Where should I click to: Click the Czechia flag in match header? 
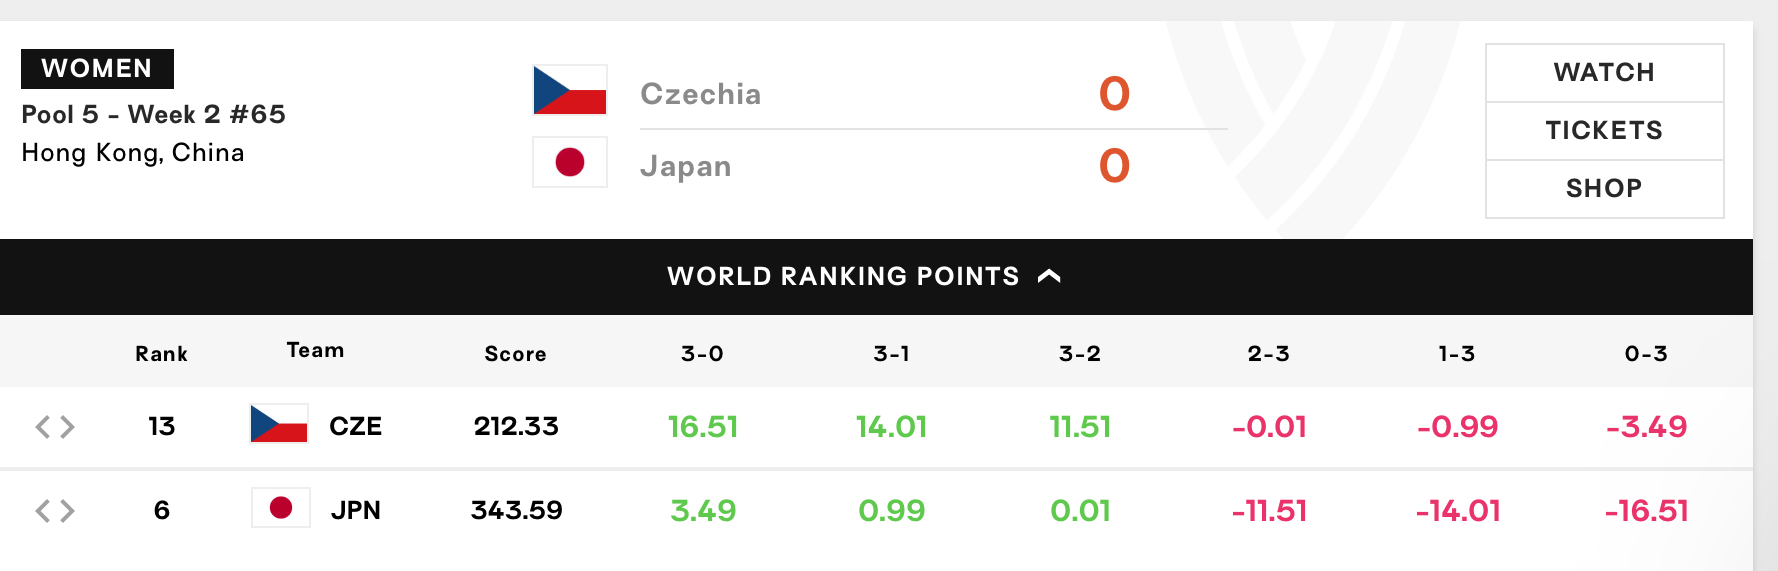coord(570,90)
